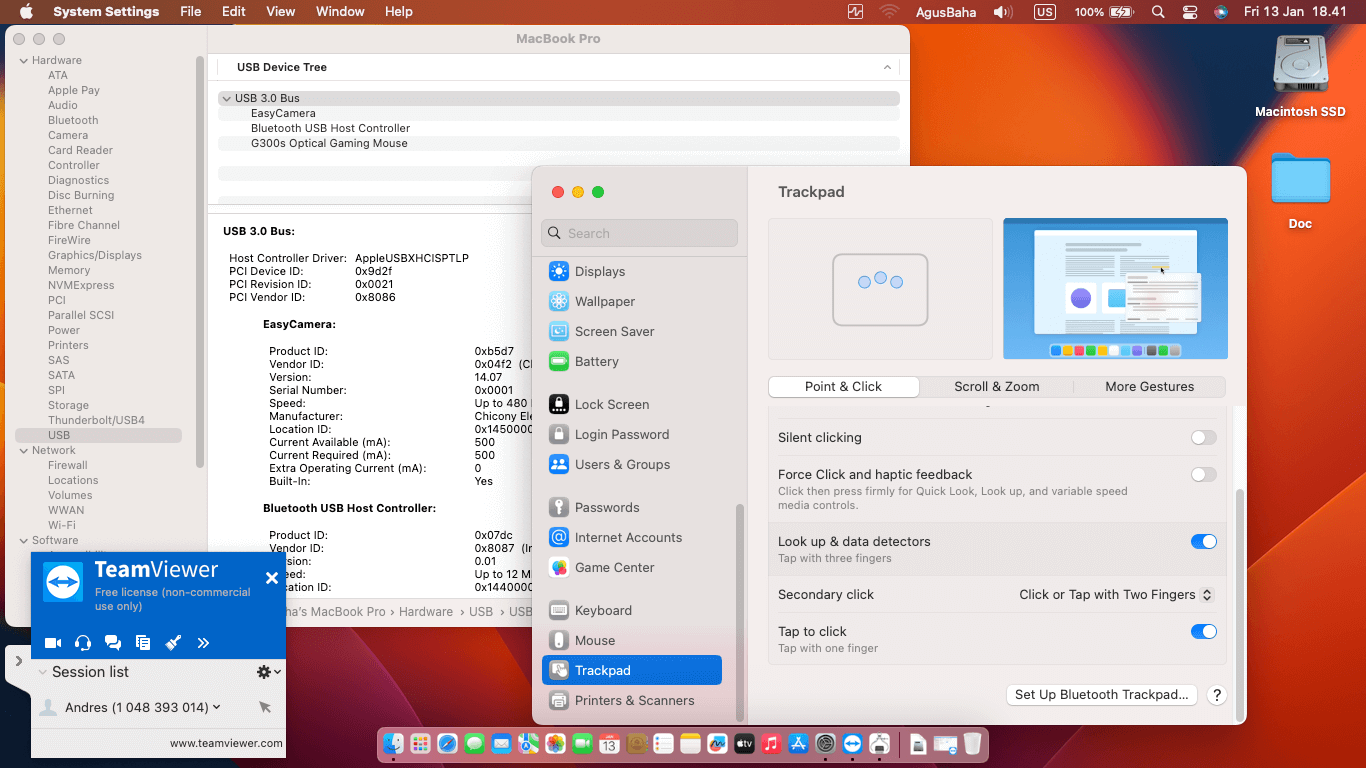Switch to the More Gestures tab
The image size is (1366, 768).
pyautogui.click(x=1149, y=387)
